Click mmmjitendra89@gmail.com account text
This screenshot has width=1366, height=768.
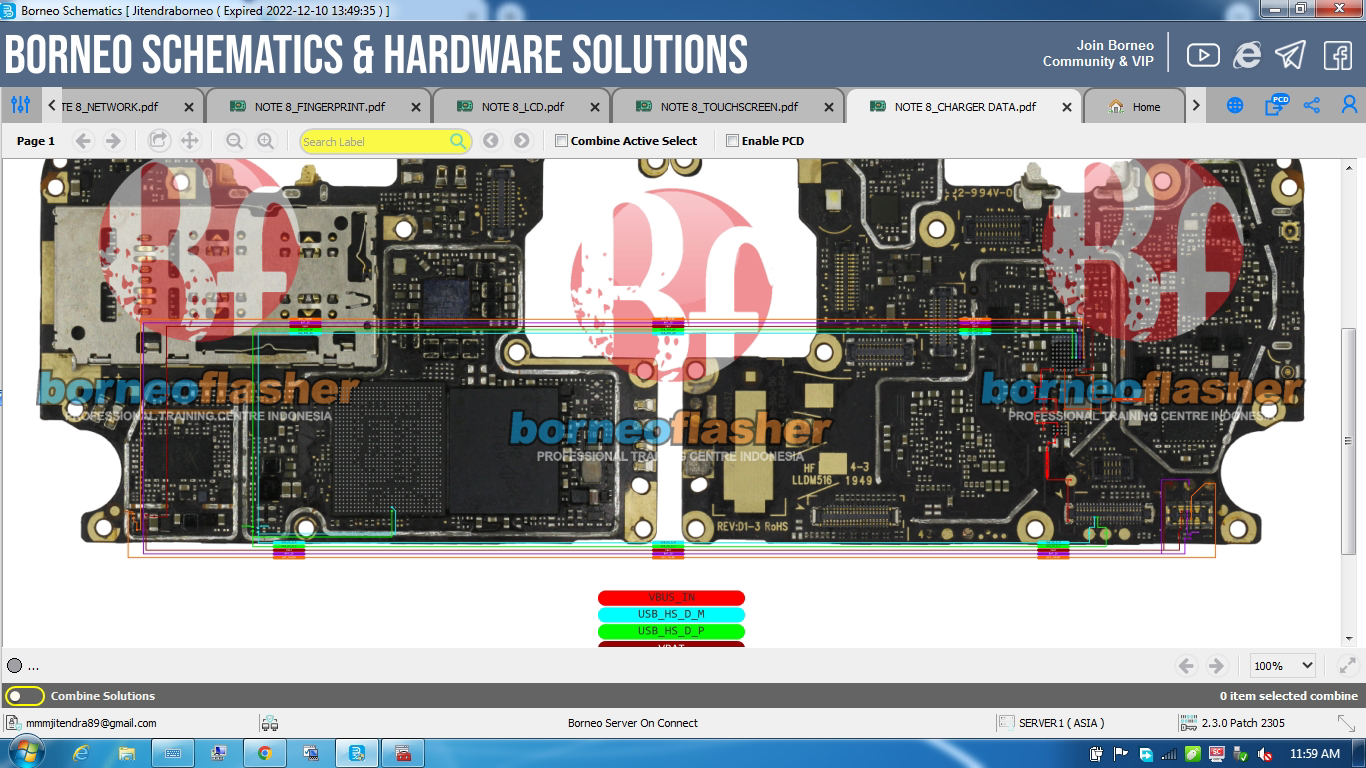91,723
